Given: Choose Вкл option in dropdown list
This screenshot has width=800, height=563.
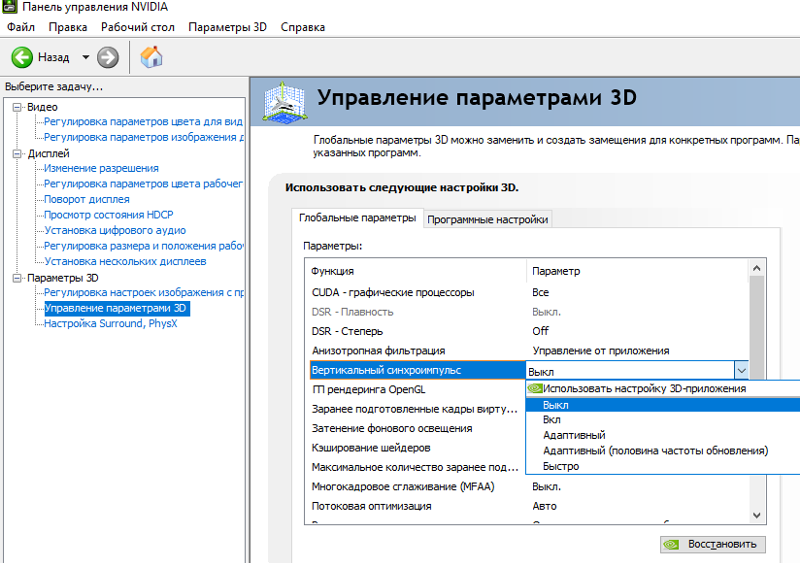Looking at the screenshot, I should pos(662,420).
